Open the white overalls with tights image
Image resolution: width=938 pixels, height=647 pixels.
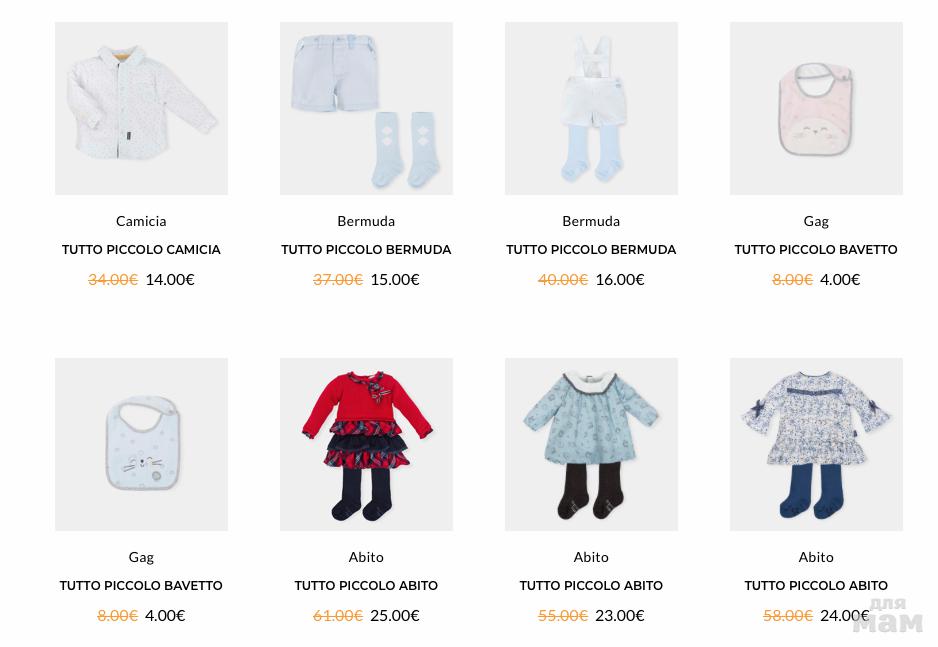point(591,108)
